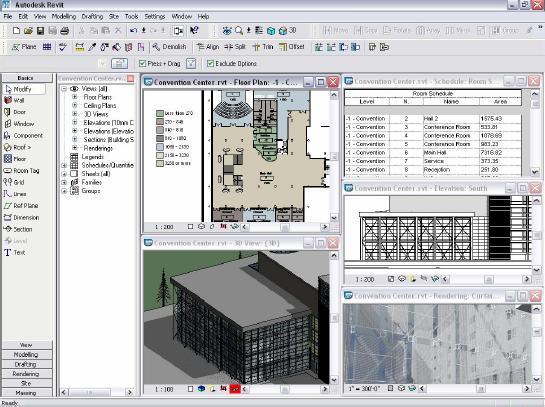Screen dimensions: 545x407
Task: Select the Section tool in Basics
Action: pyautogui.click(x=18, y=229)
